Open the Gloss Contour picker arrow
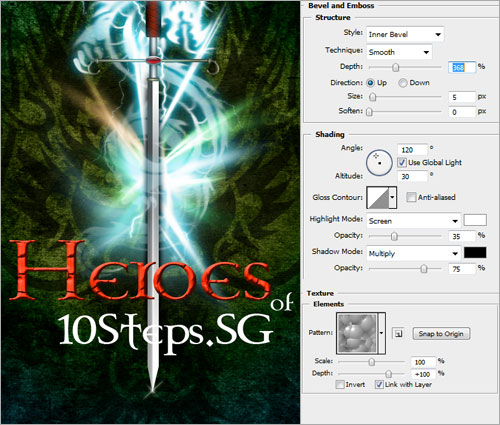500x425 pixels. click(x=392, y=197)
